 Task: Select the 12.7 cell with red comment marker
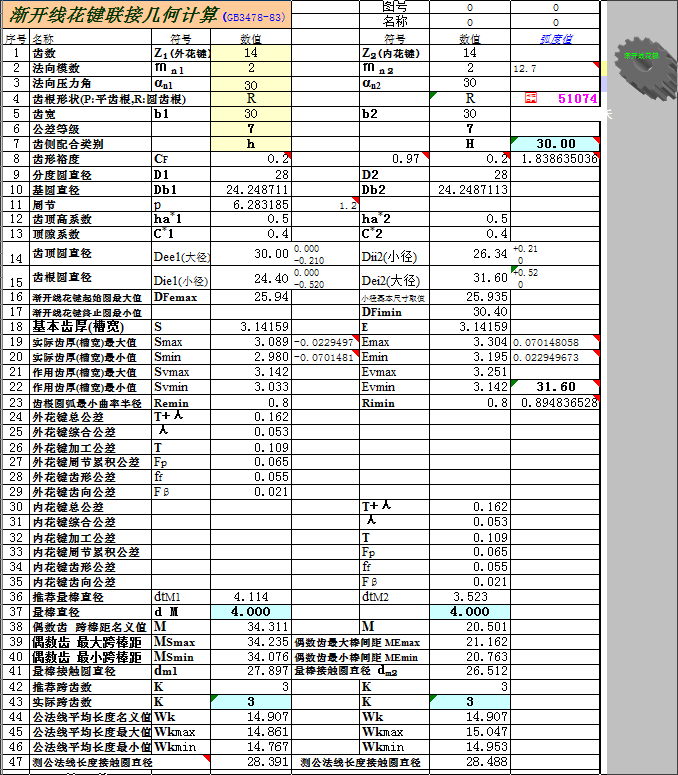click(x=555, y=68)
